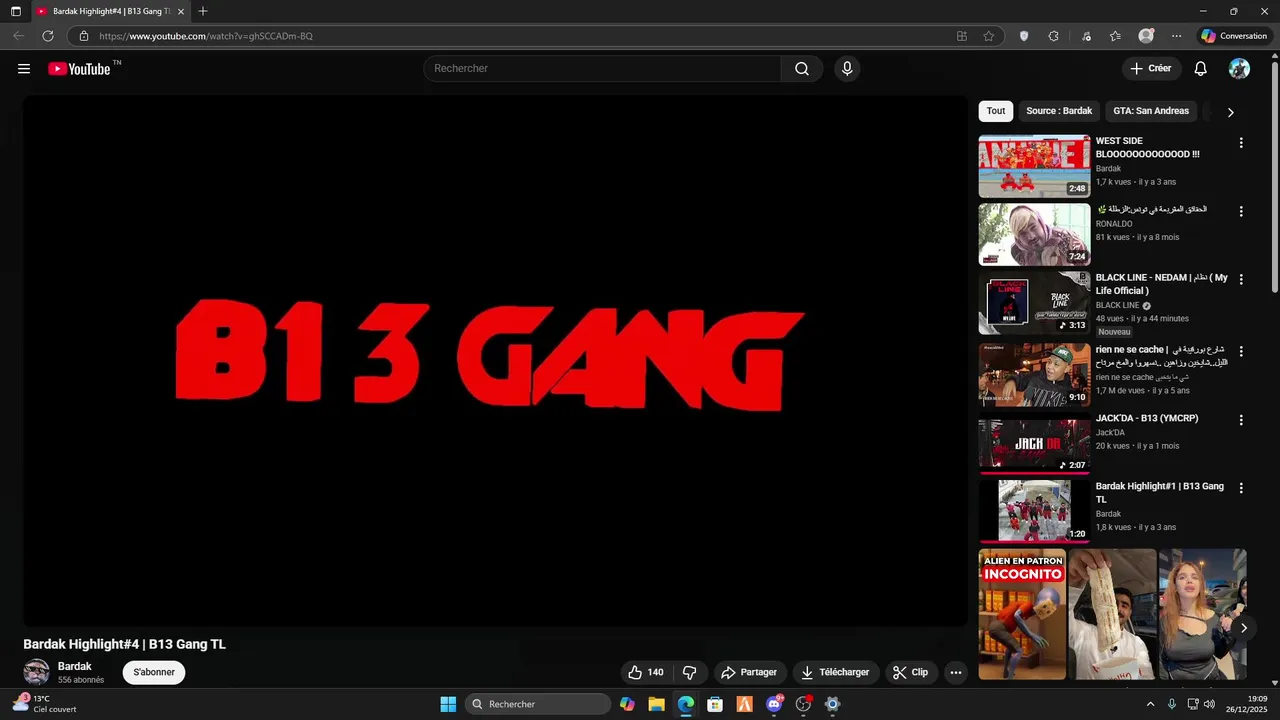The image size is (1280, 720).
Task: Open options for BLACK LINE - NEDAM video
Action: [1241, 280]
